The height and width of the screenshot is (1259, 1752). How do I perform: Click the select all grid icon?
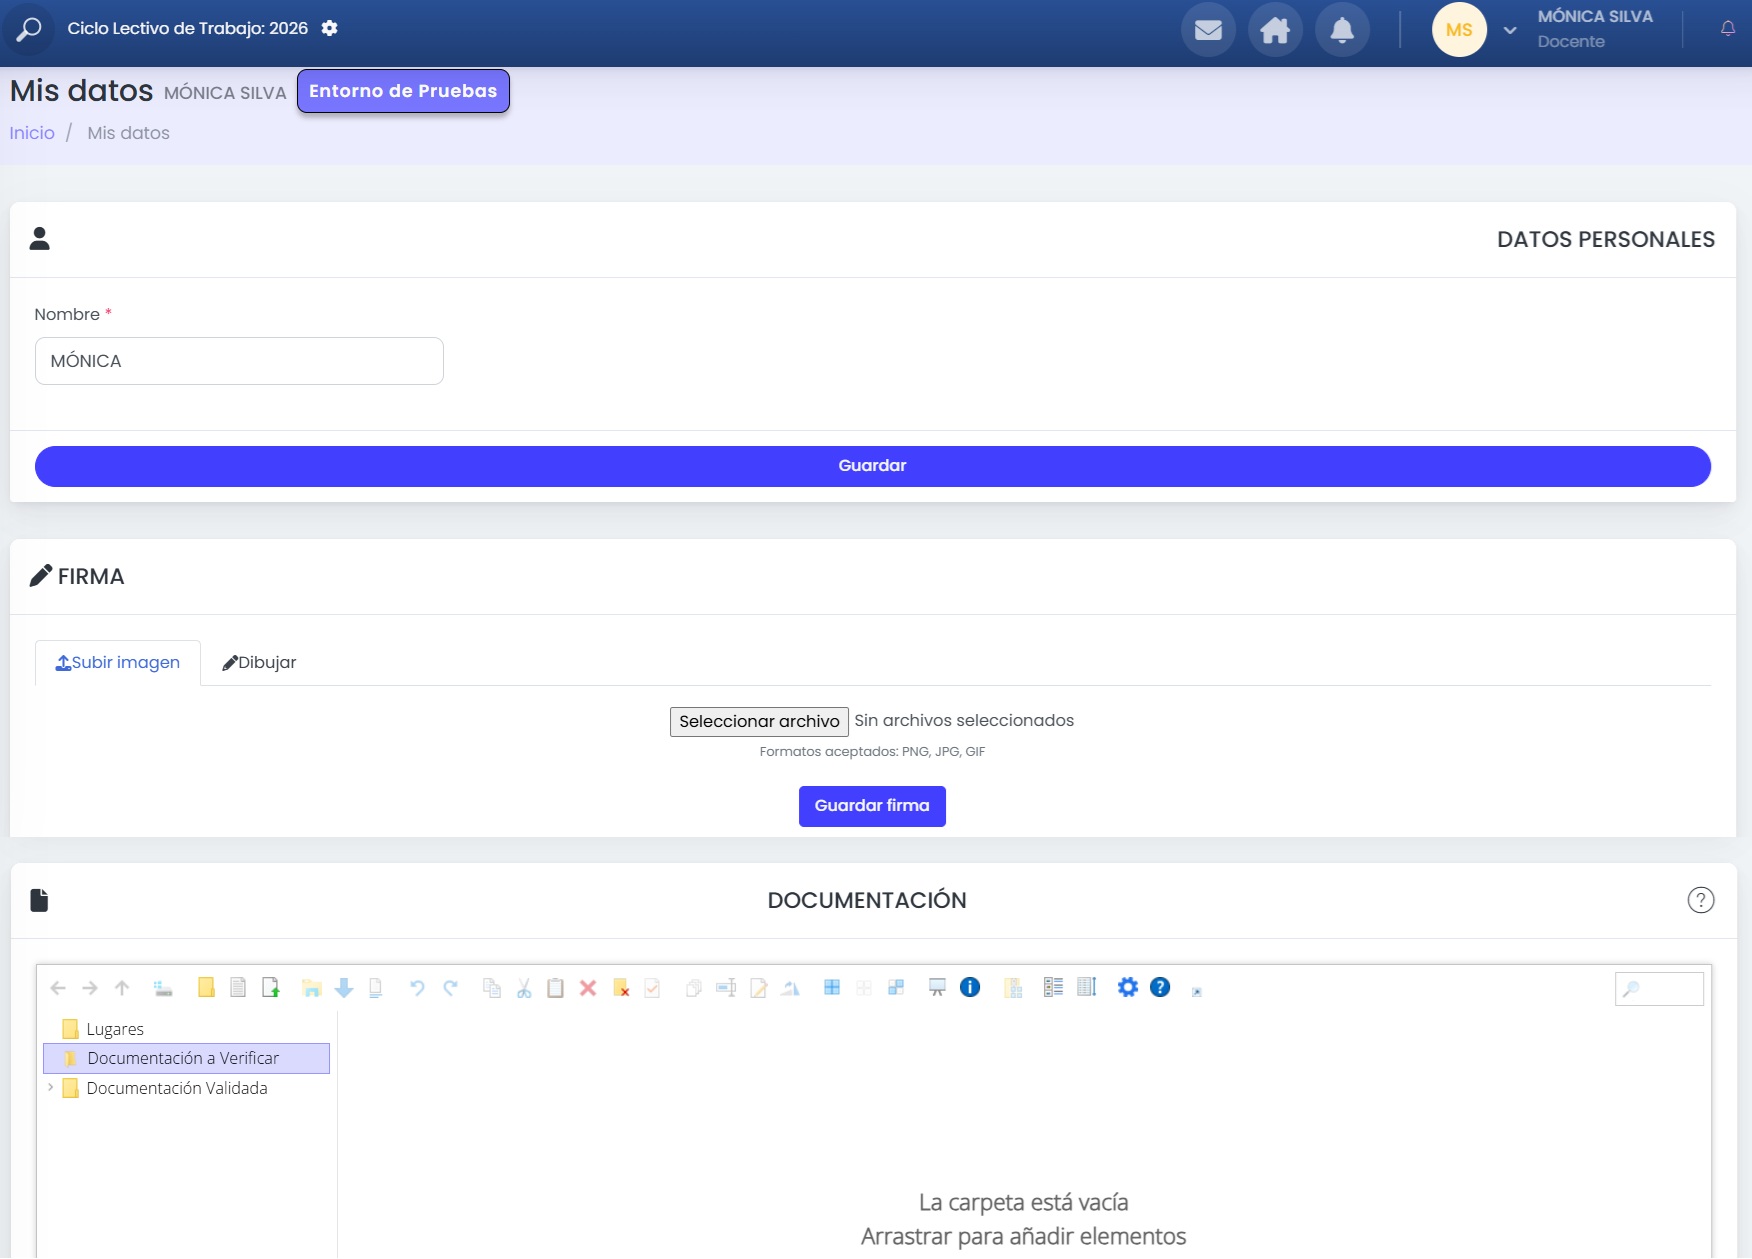[x=832, y=988]
